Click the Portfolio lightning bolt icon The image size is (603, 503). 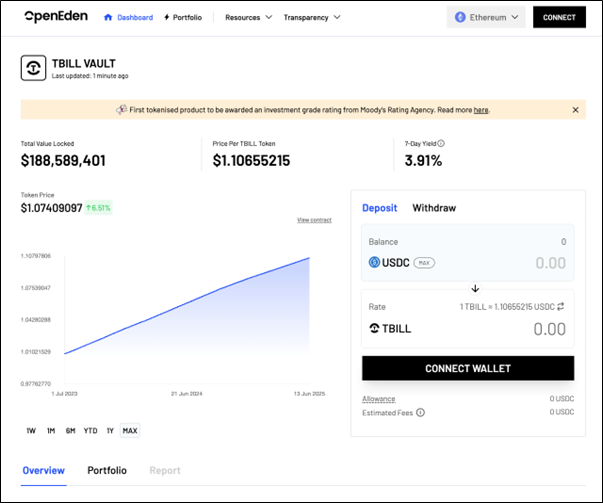coord(167,17)
